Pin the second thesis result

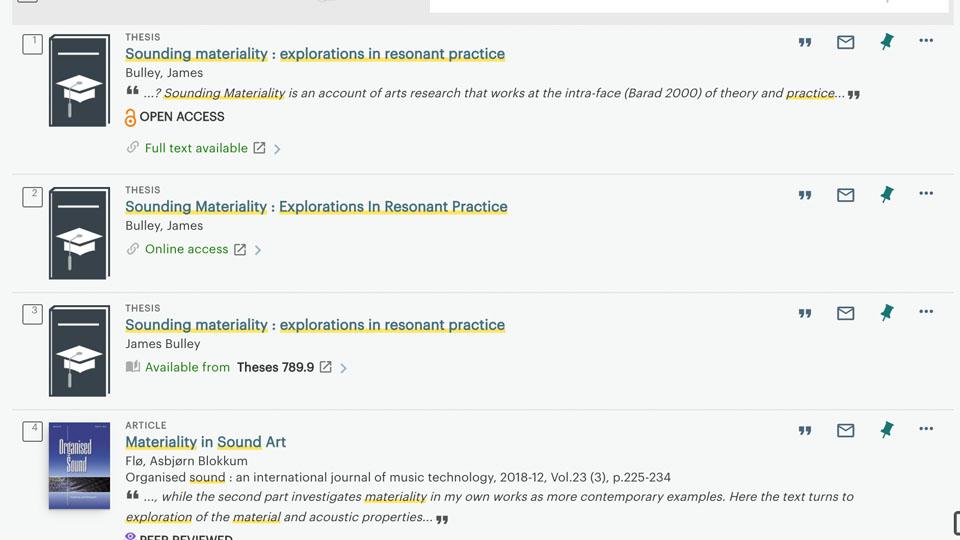[x=886, y=195]
